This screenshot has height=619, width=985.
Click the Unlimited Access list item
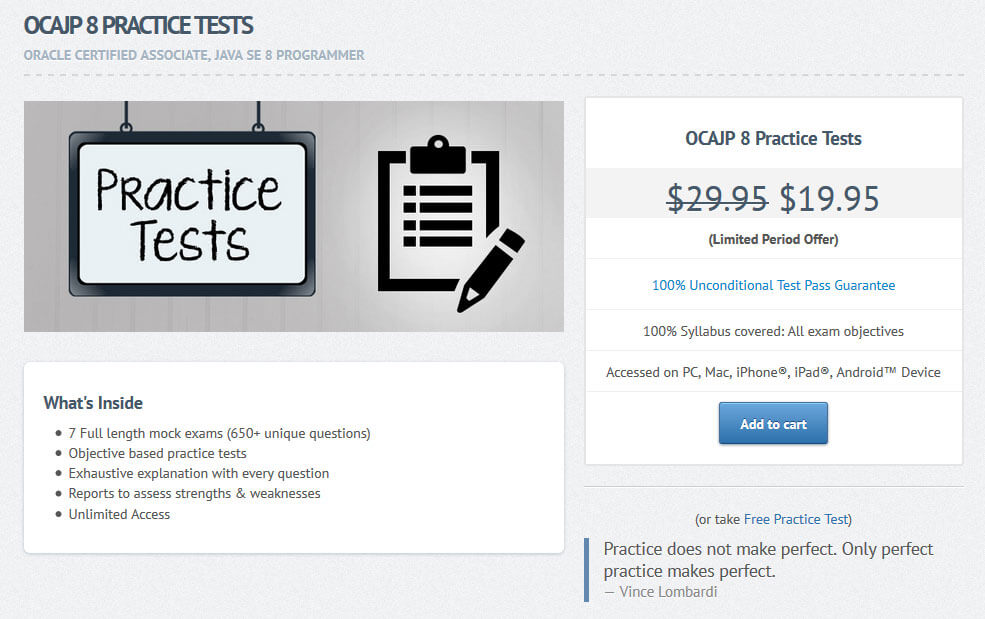(119, 514)
